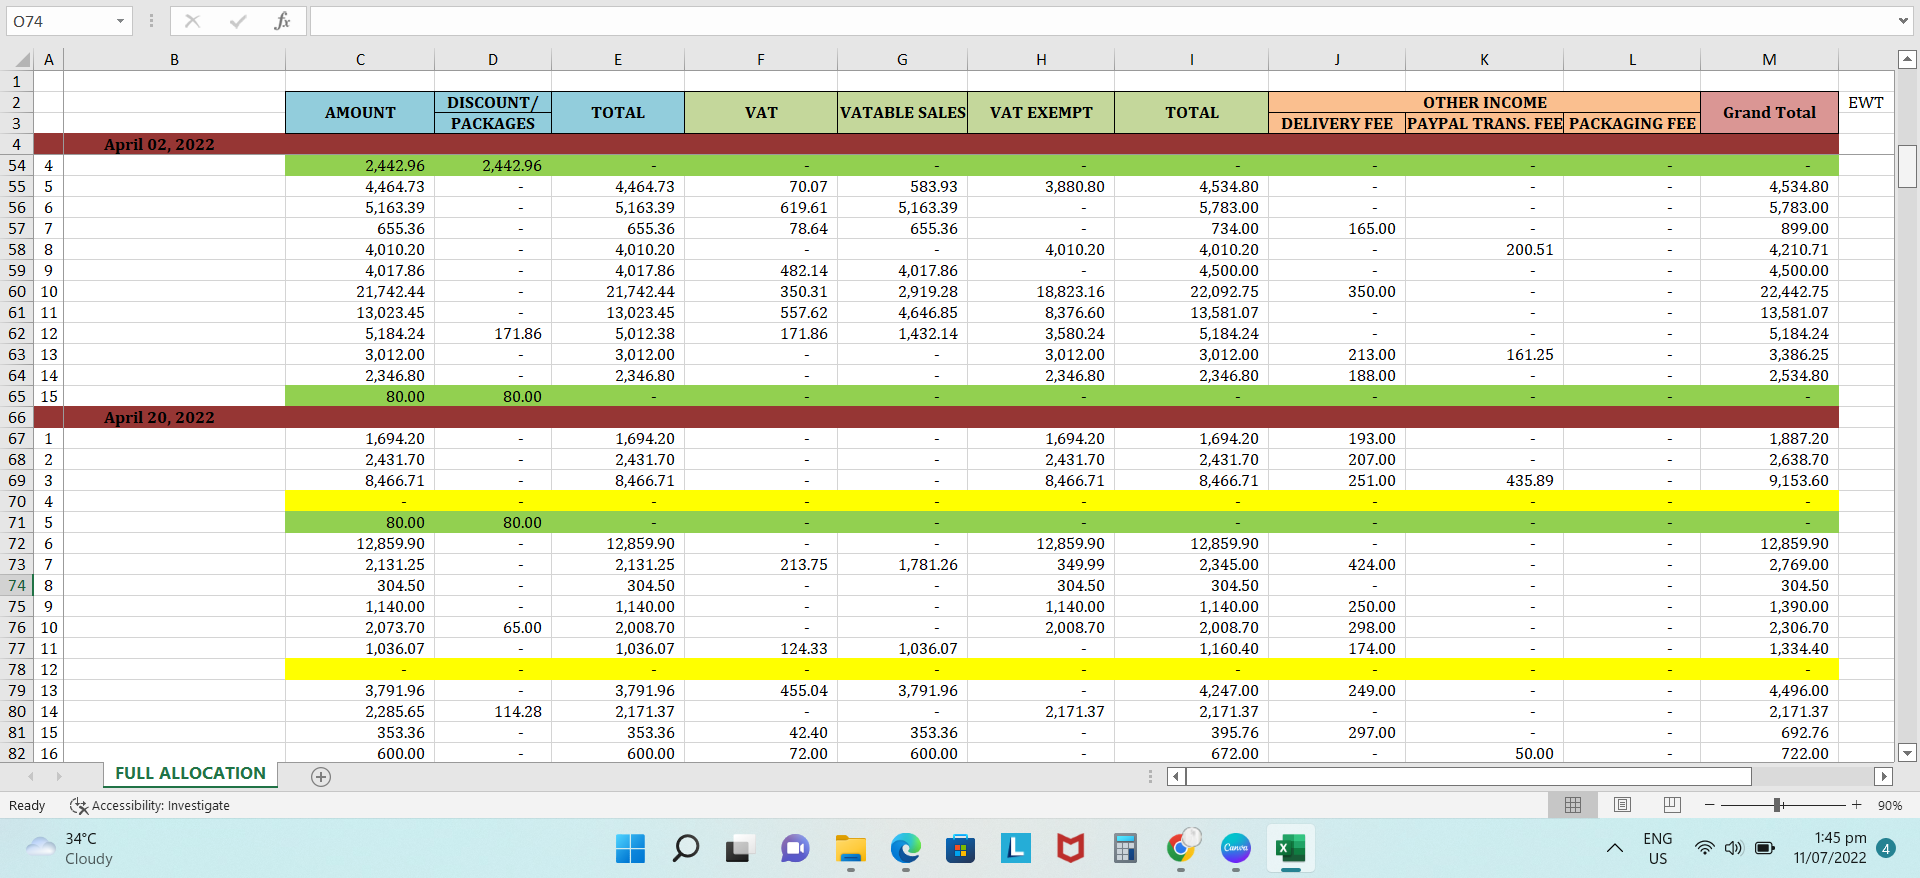Image resolution: width=1920 pixels, height=878 pixels.
Task: Click the Select All corner button
Action: 19,59
